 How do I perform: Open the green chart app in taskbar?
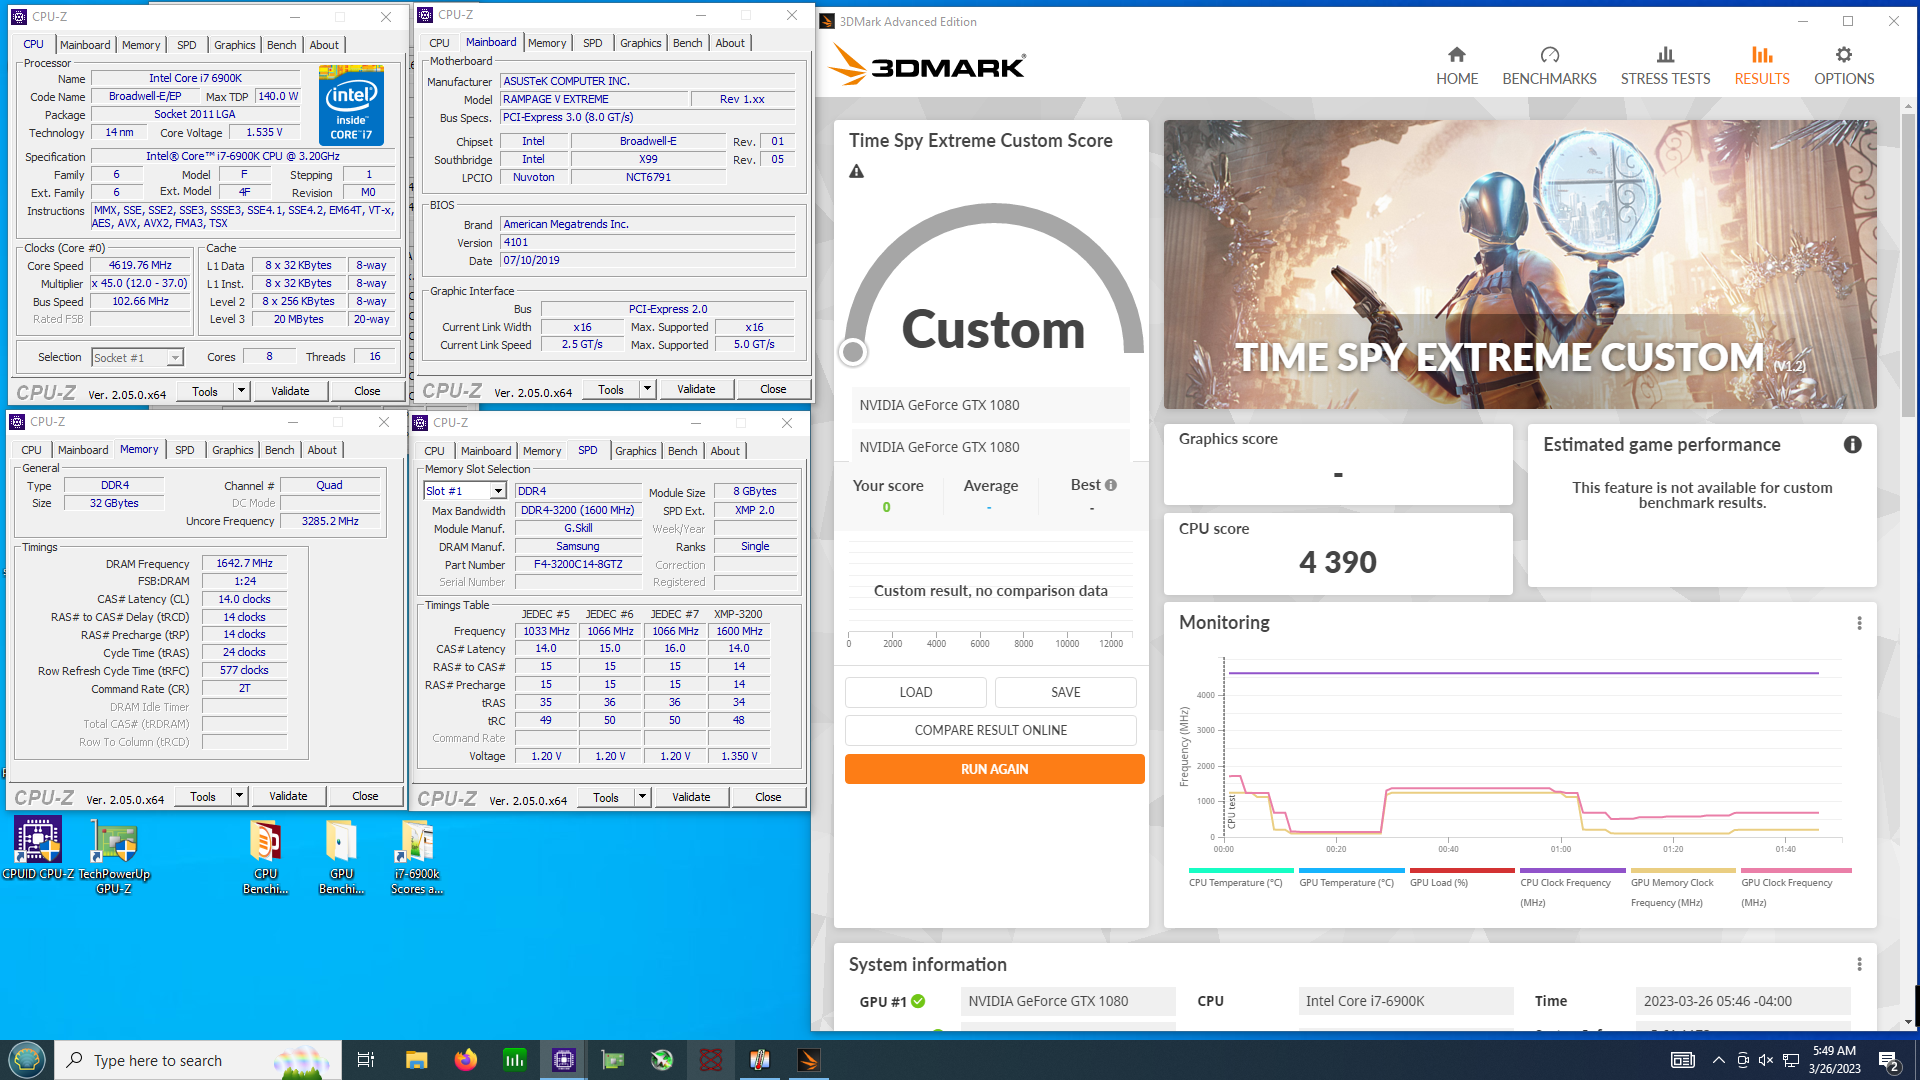[514, 1060]
